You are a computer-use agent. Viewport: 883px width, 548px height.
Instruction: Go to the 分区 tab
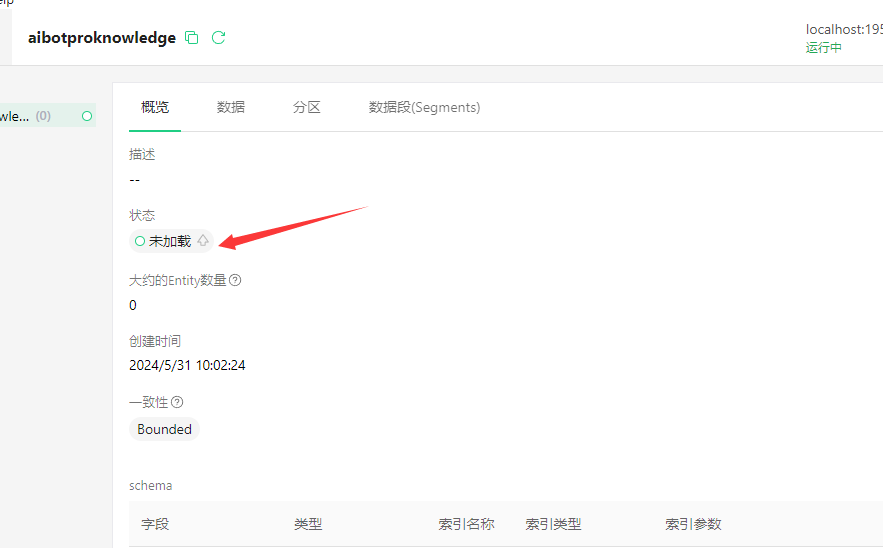tap(307, 107)
